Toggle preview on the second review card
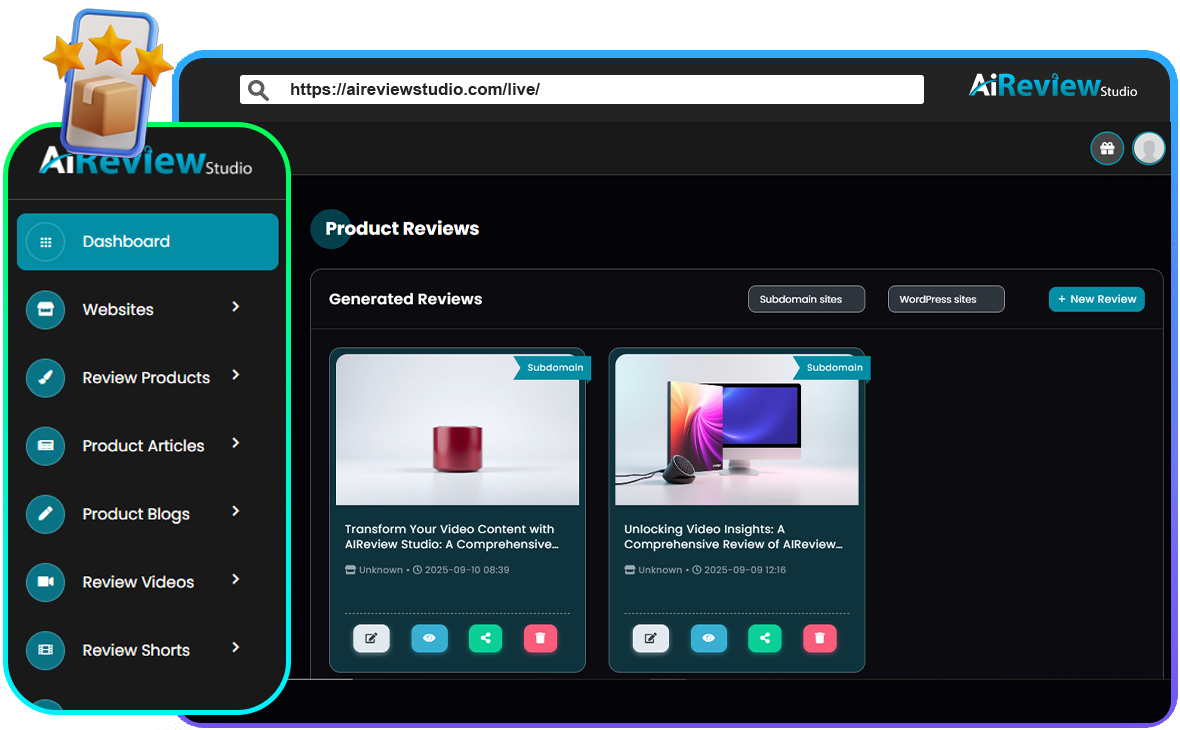1180x730 pixels. point(709,638)
